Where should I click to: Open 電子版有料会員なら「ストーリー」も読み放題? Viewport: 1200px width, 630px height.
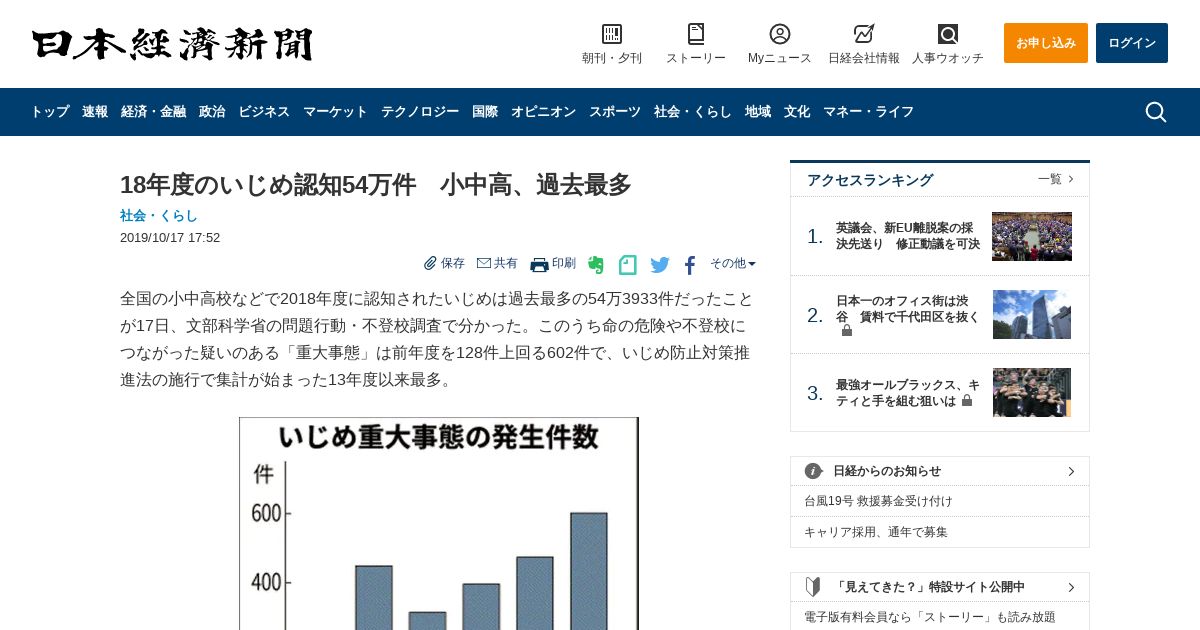(930, 617)
